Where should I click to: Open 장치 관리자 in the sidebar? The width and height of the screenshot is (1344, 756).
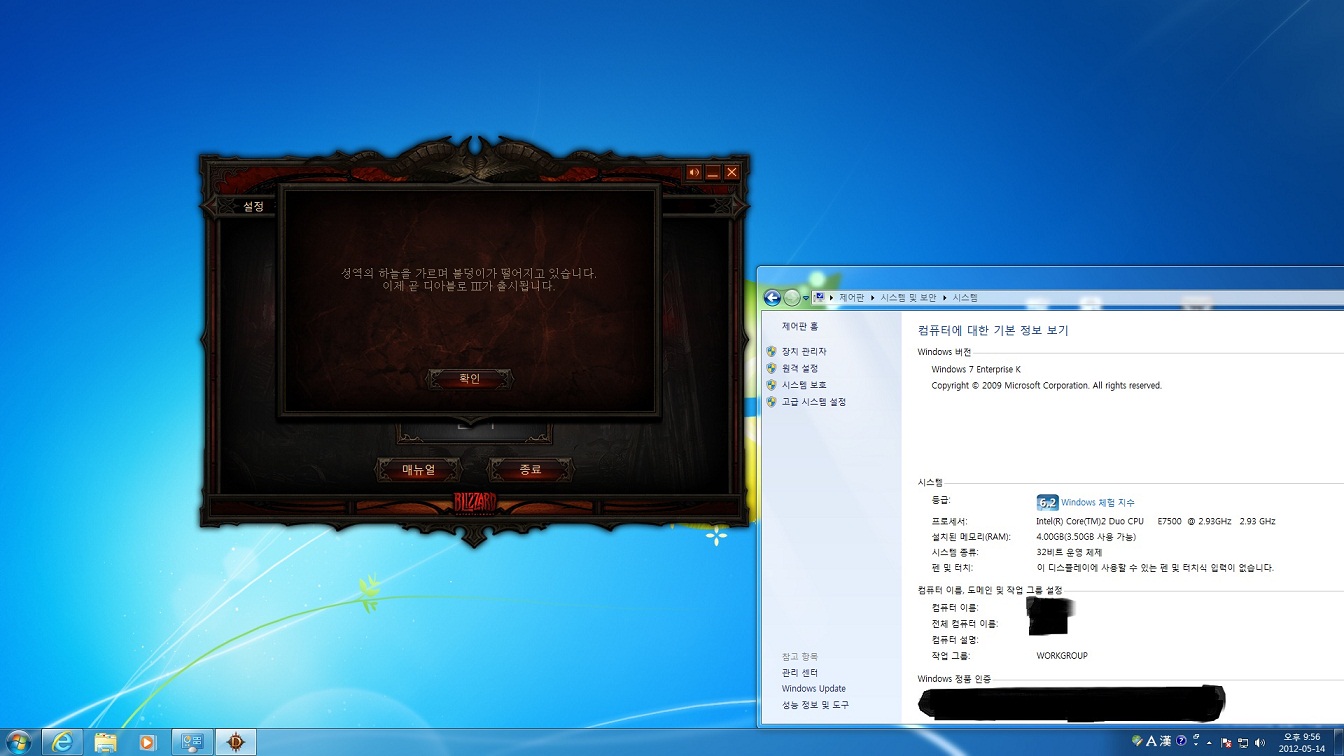tap(804, 352)
